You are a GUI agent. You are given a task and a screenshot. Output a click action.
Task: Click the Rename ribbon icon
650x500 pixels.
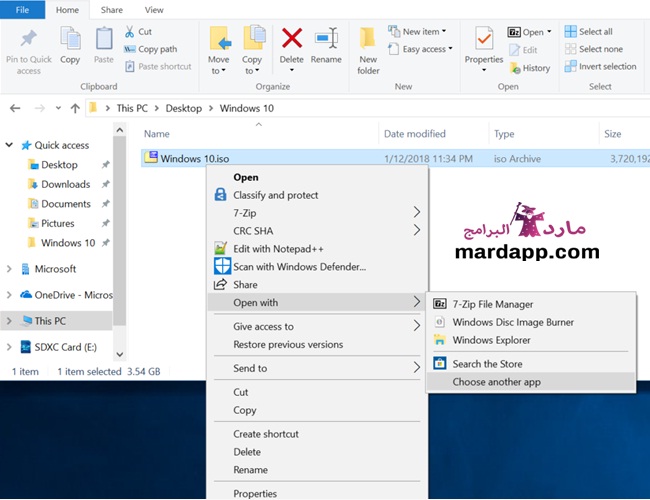(x=327, y=39)
